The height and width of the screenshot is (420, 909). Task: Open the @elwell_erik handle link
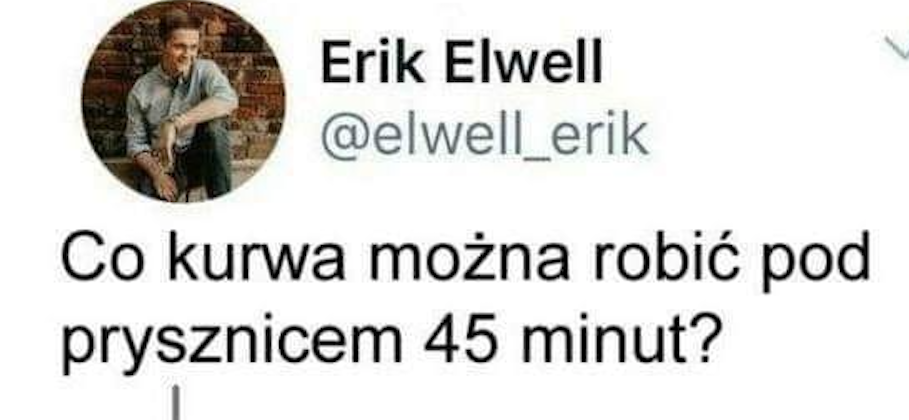[484, 138]
